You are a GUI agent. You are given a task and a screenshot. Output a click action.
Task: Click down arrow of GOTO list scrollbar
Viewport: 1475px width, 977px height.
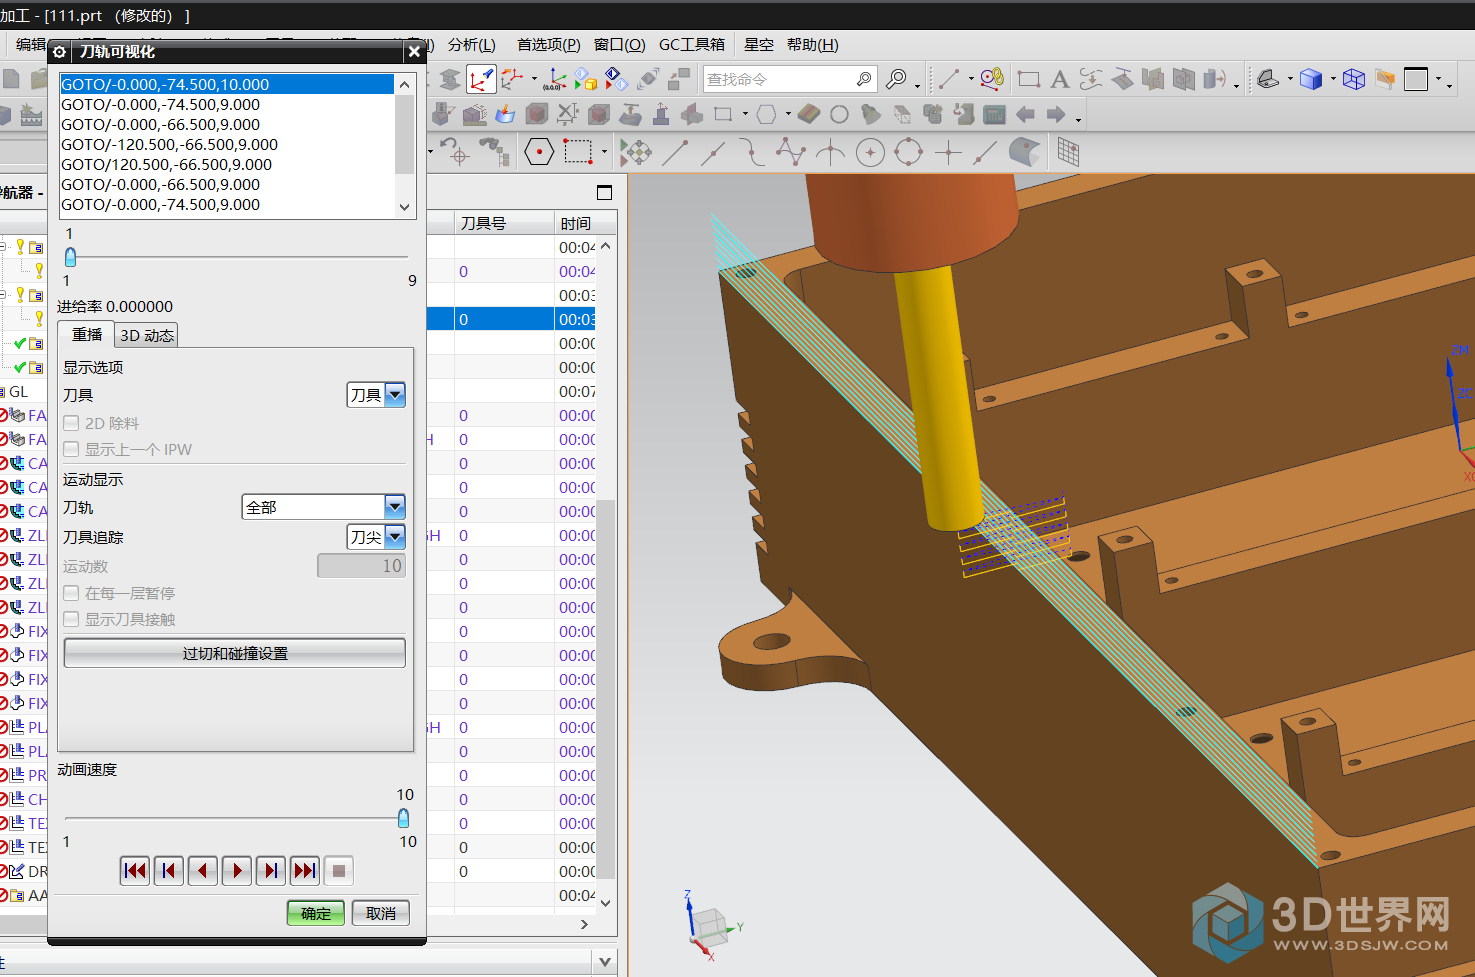405,207
